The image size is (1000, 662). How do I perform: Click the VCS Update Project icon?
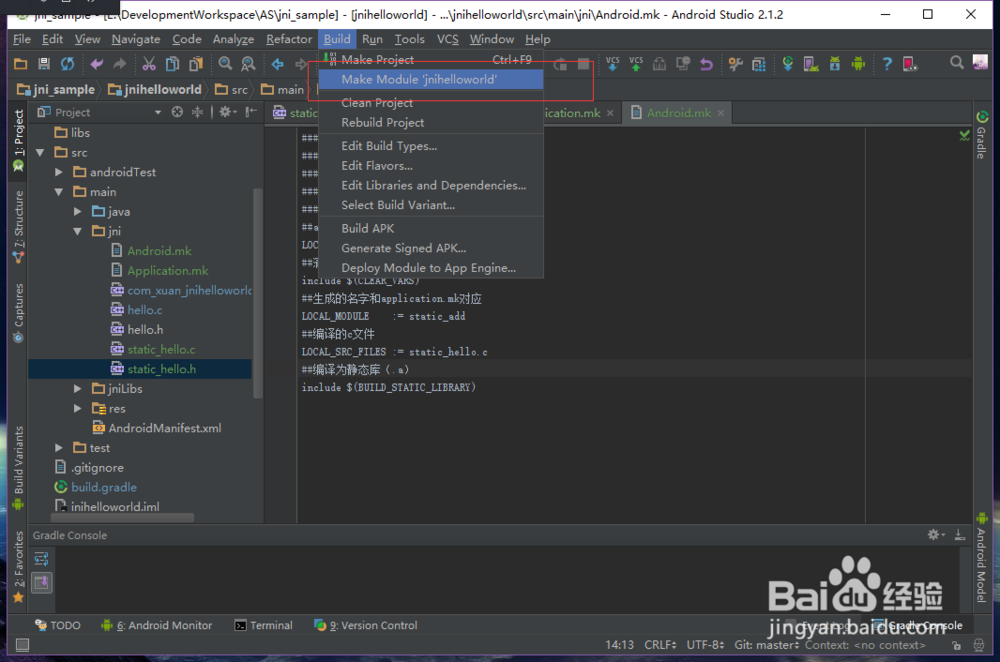(x=612, y=64)
